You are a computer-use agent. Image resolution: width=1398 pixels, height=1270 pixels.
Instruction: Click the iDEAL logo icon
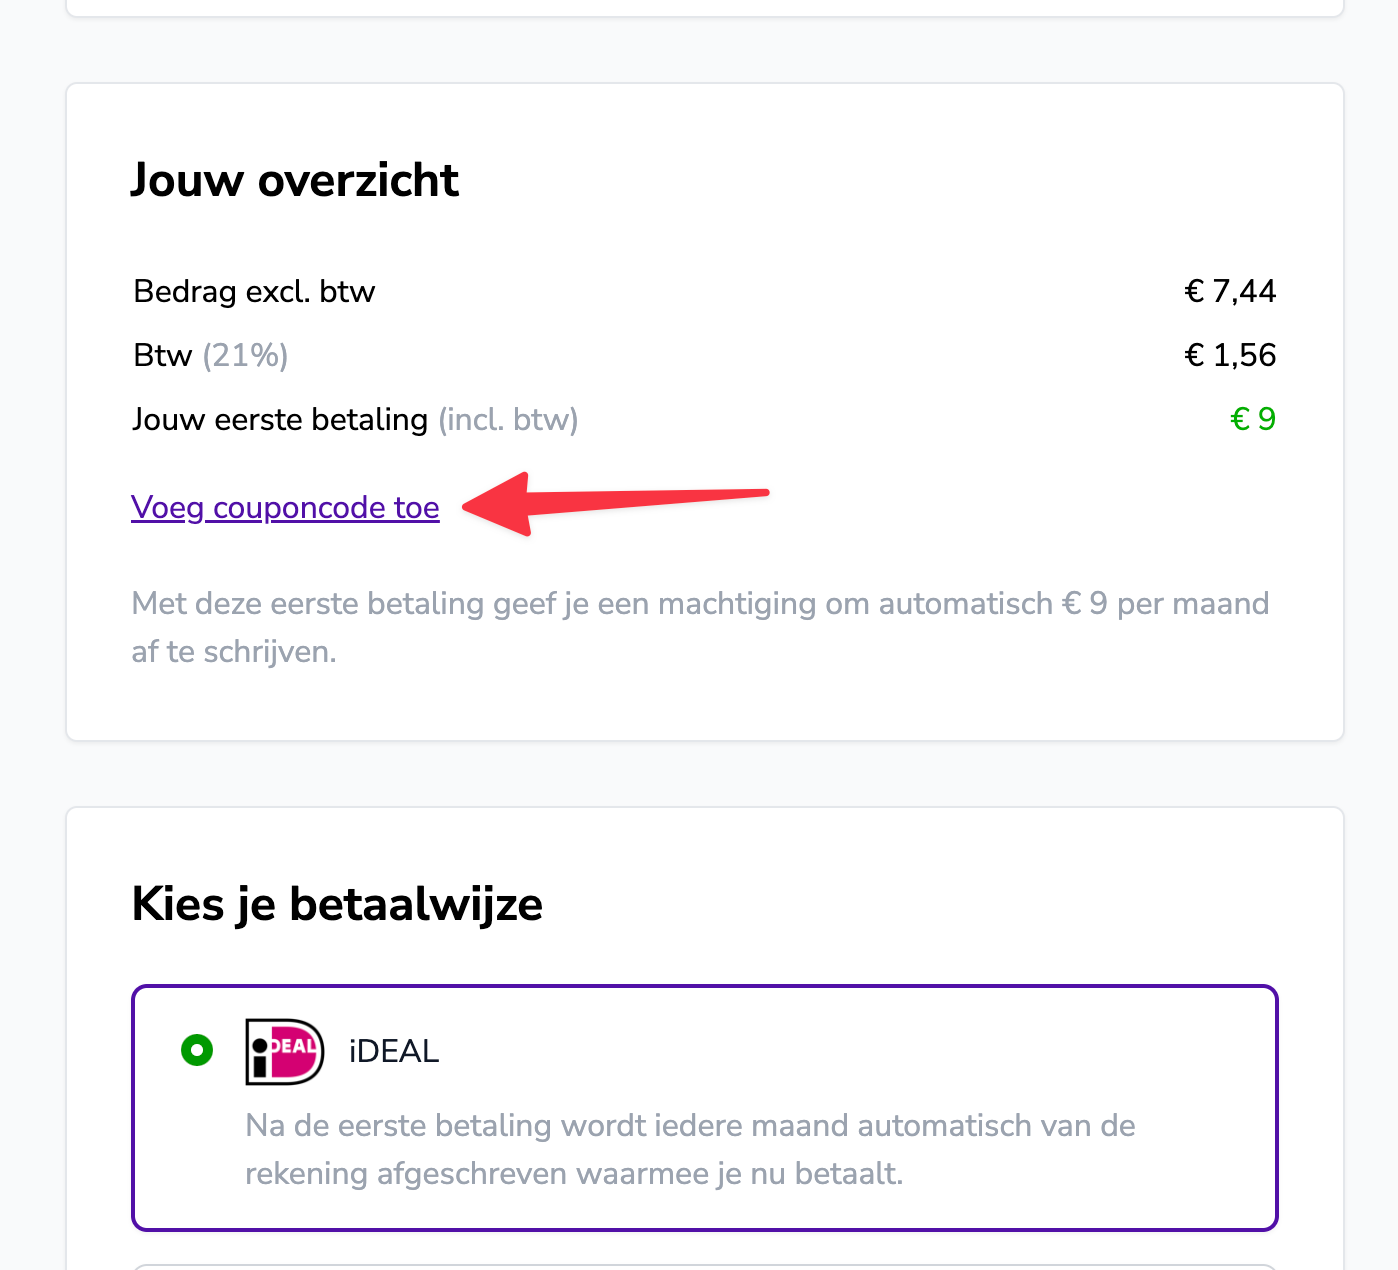point(285,1051)
